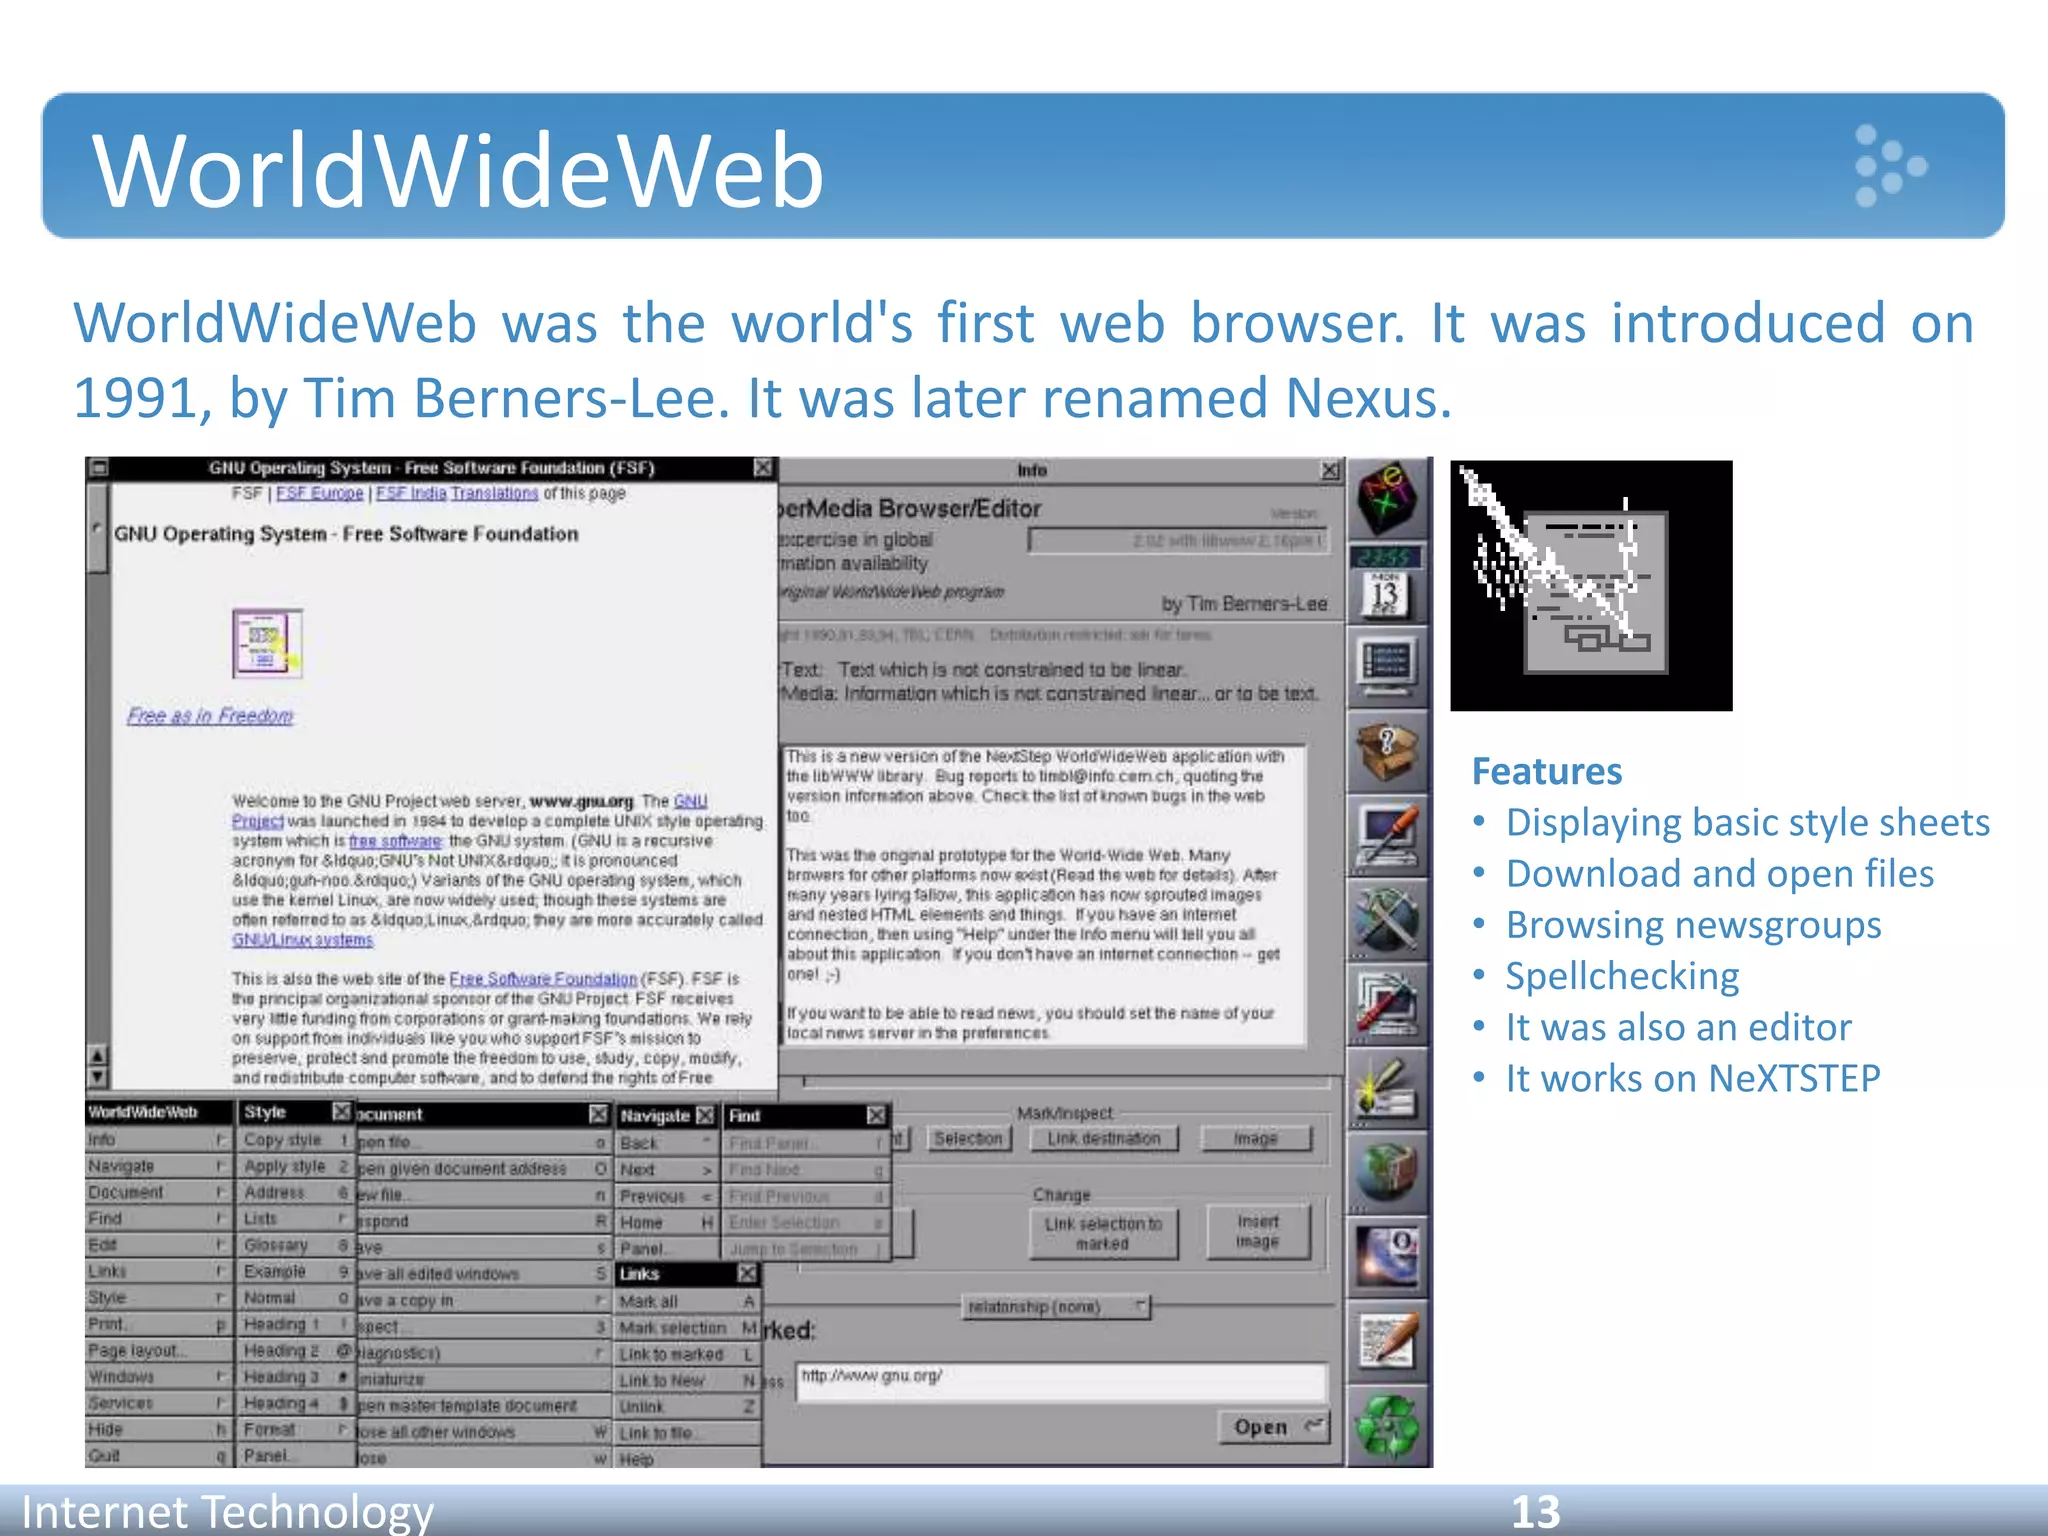Click the Link destination button

coord(1104,1139)
